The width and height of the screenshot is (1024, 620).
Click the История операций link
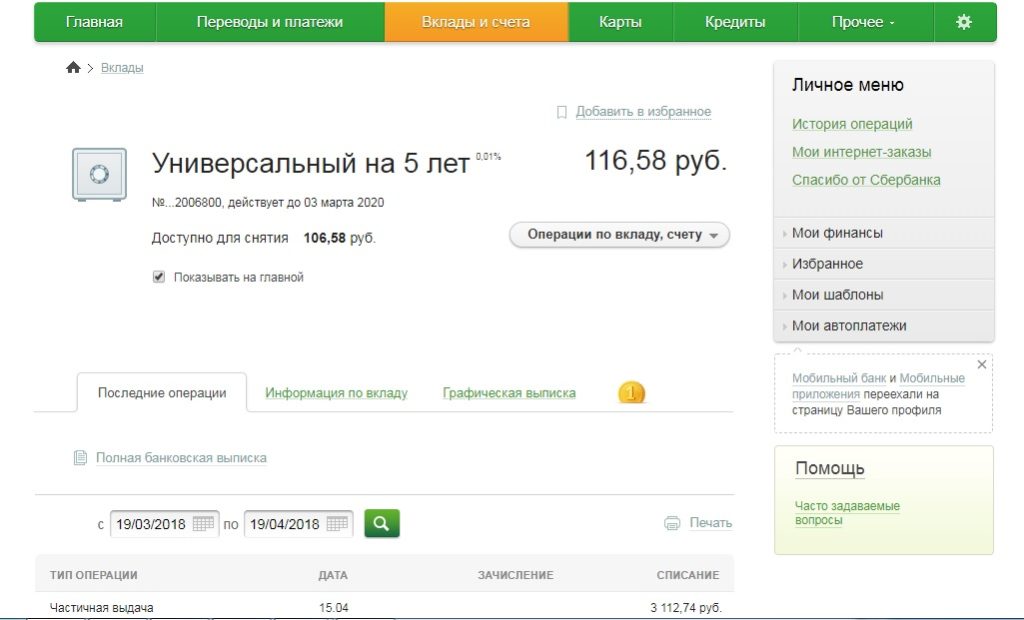point(852,124)
